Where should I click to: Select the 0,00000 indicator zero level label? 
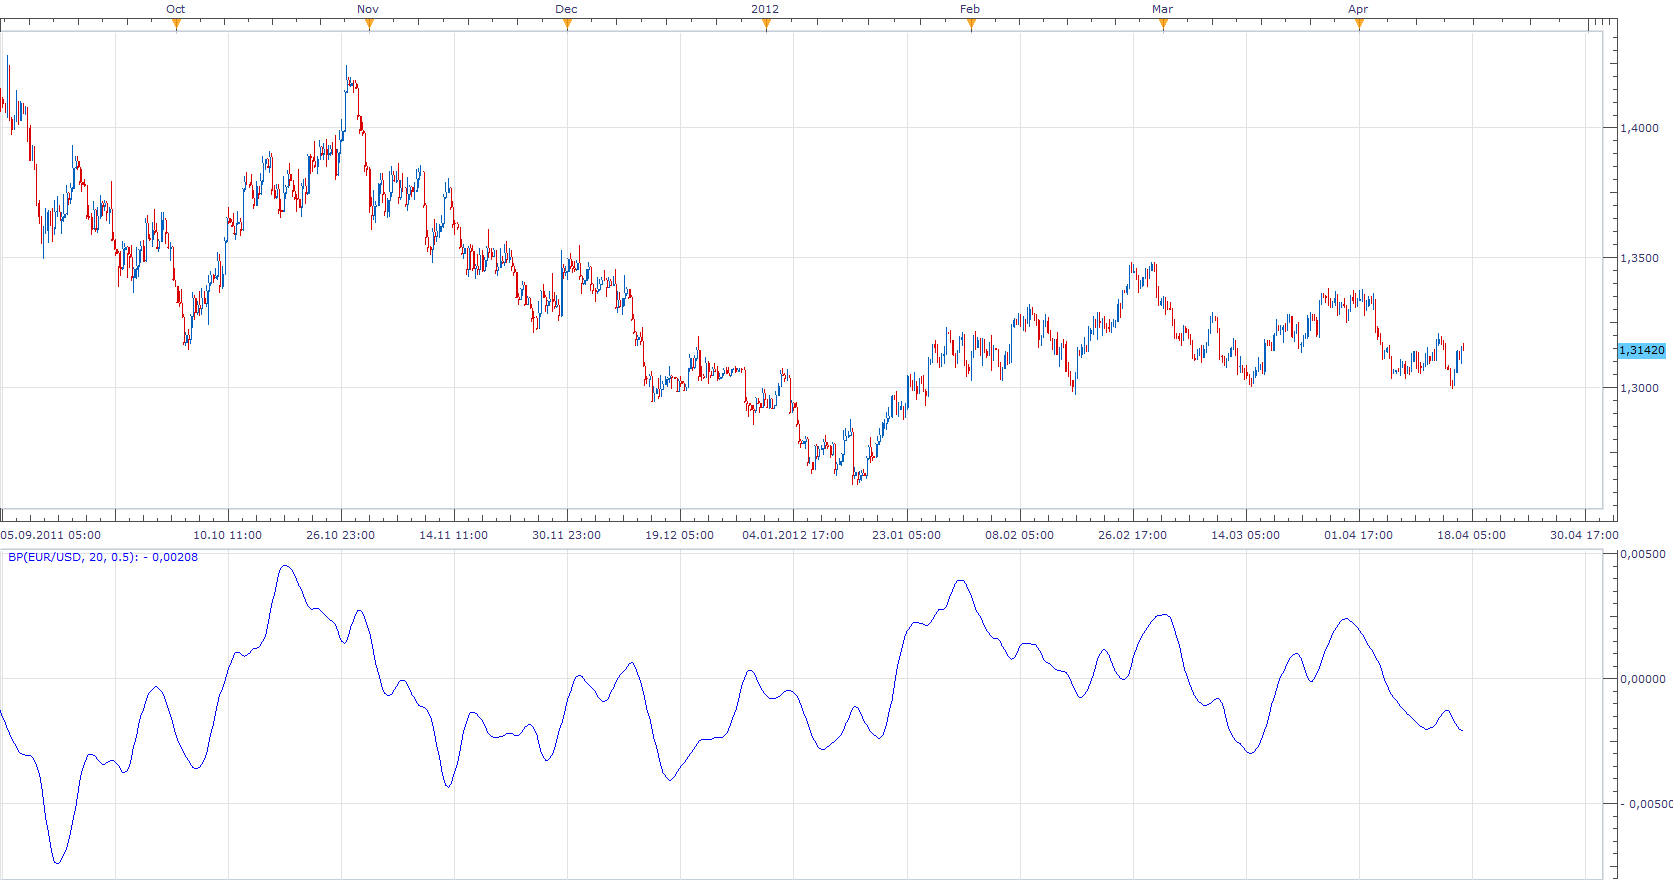(x=1643, y=679)
